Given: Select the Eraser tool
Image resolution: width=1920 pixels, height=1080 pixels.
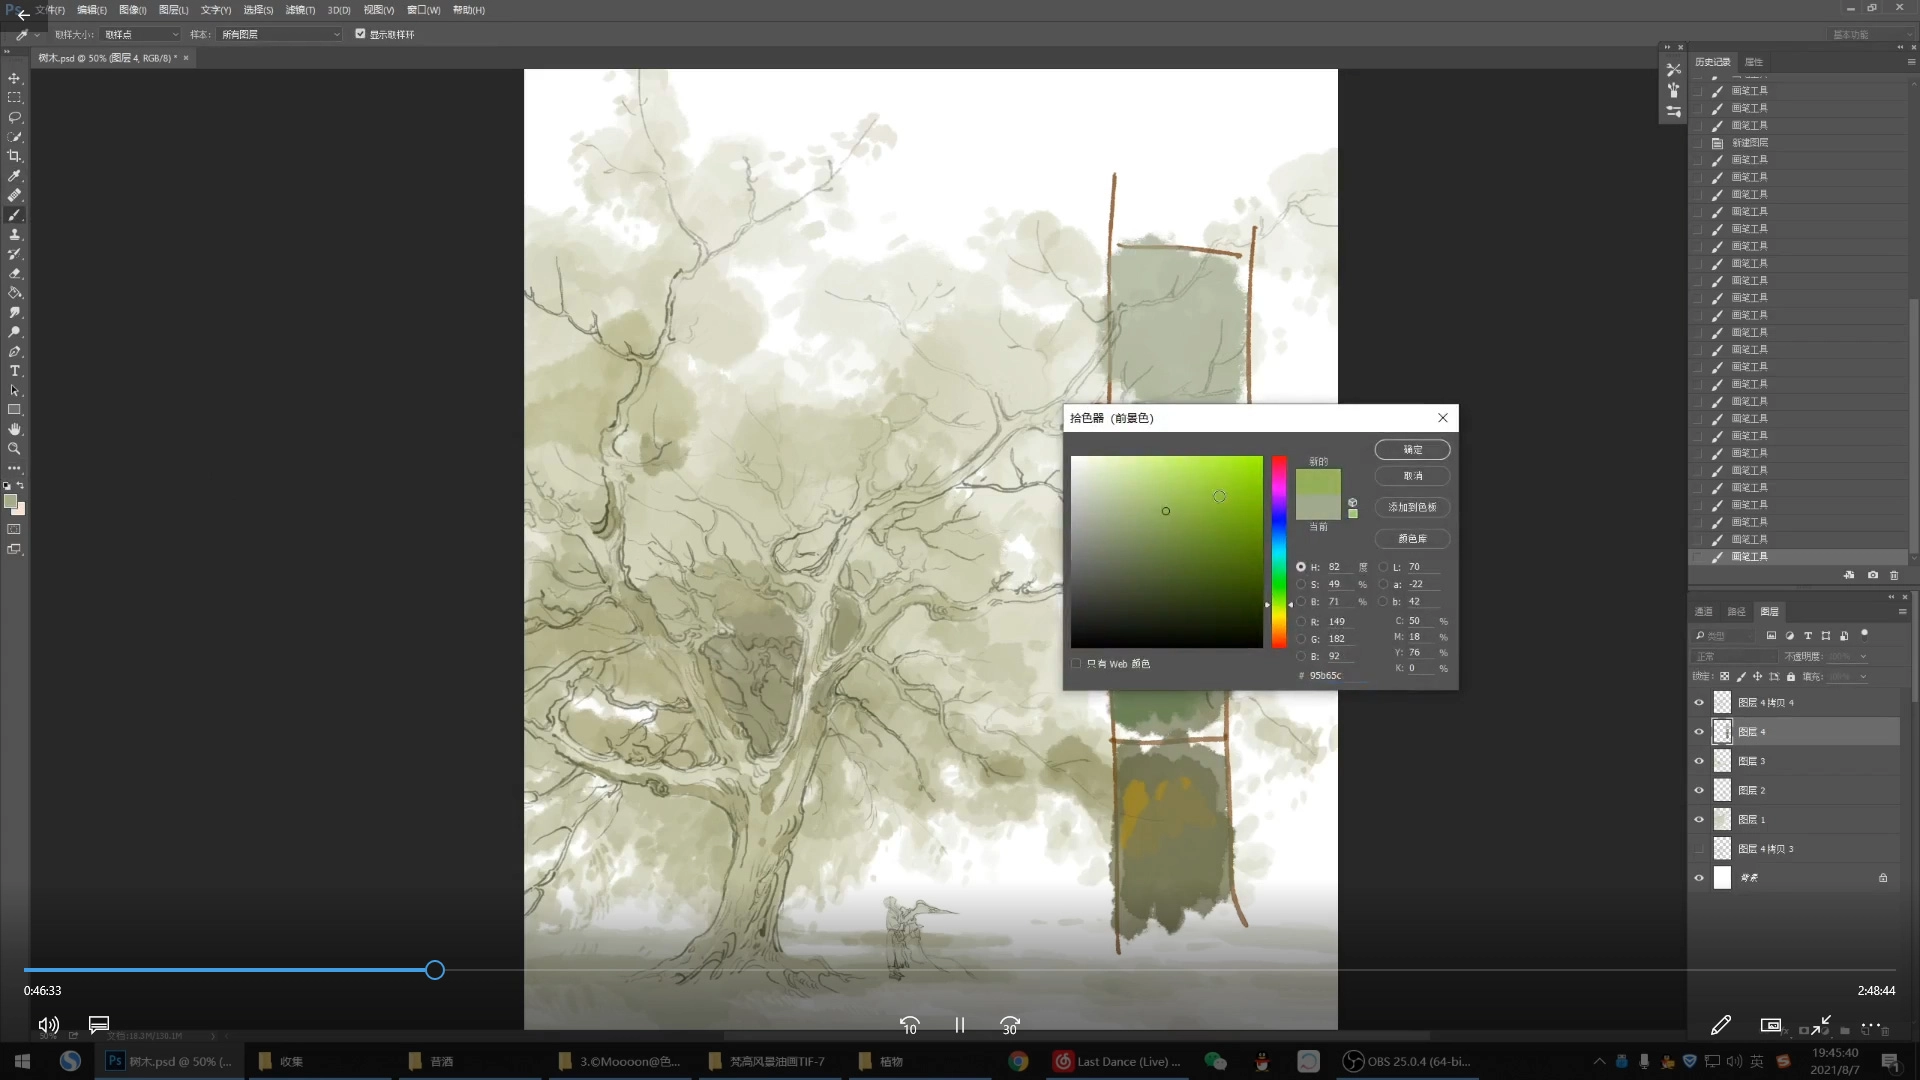Looking at the screenshot, I should 14,273.
